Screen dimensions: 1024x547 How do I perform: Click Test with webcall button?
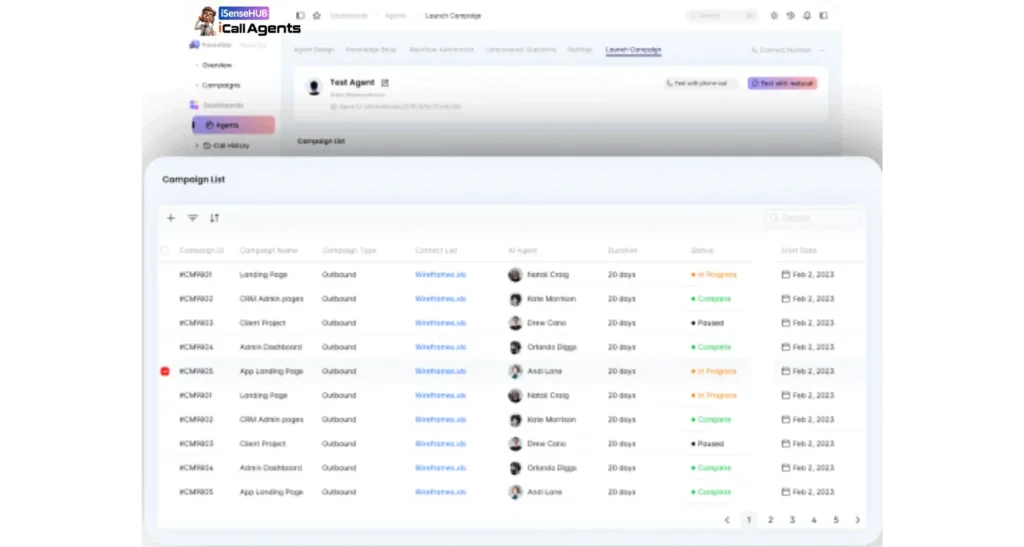782,84
